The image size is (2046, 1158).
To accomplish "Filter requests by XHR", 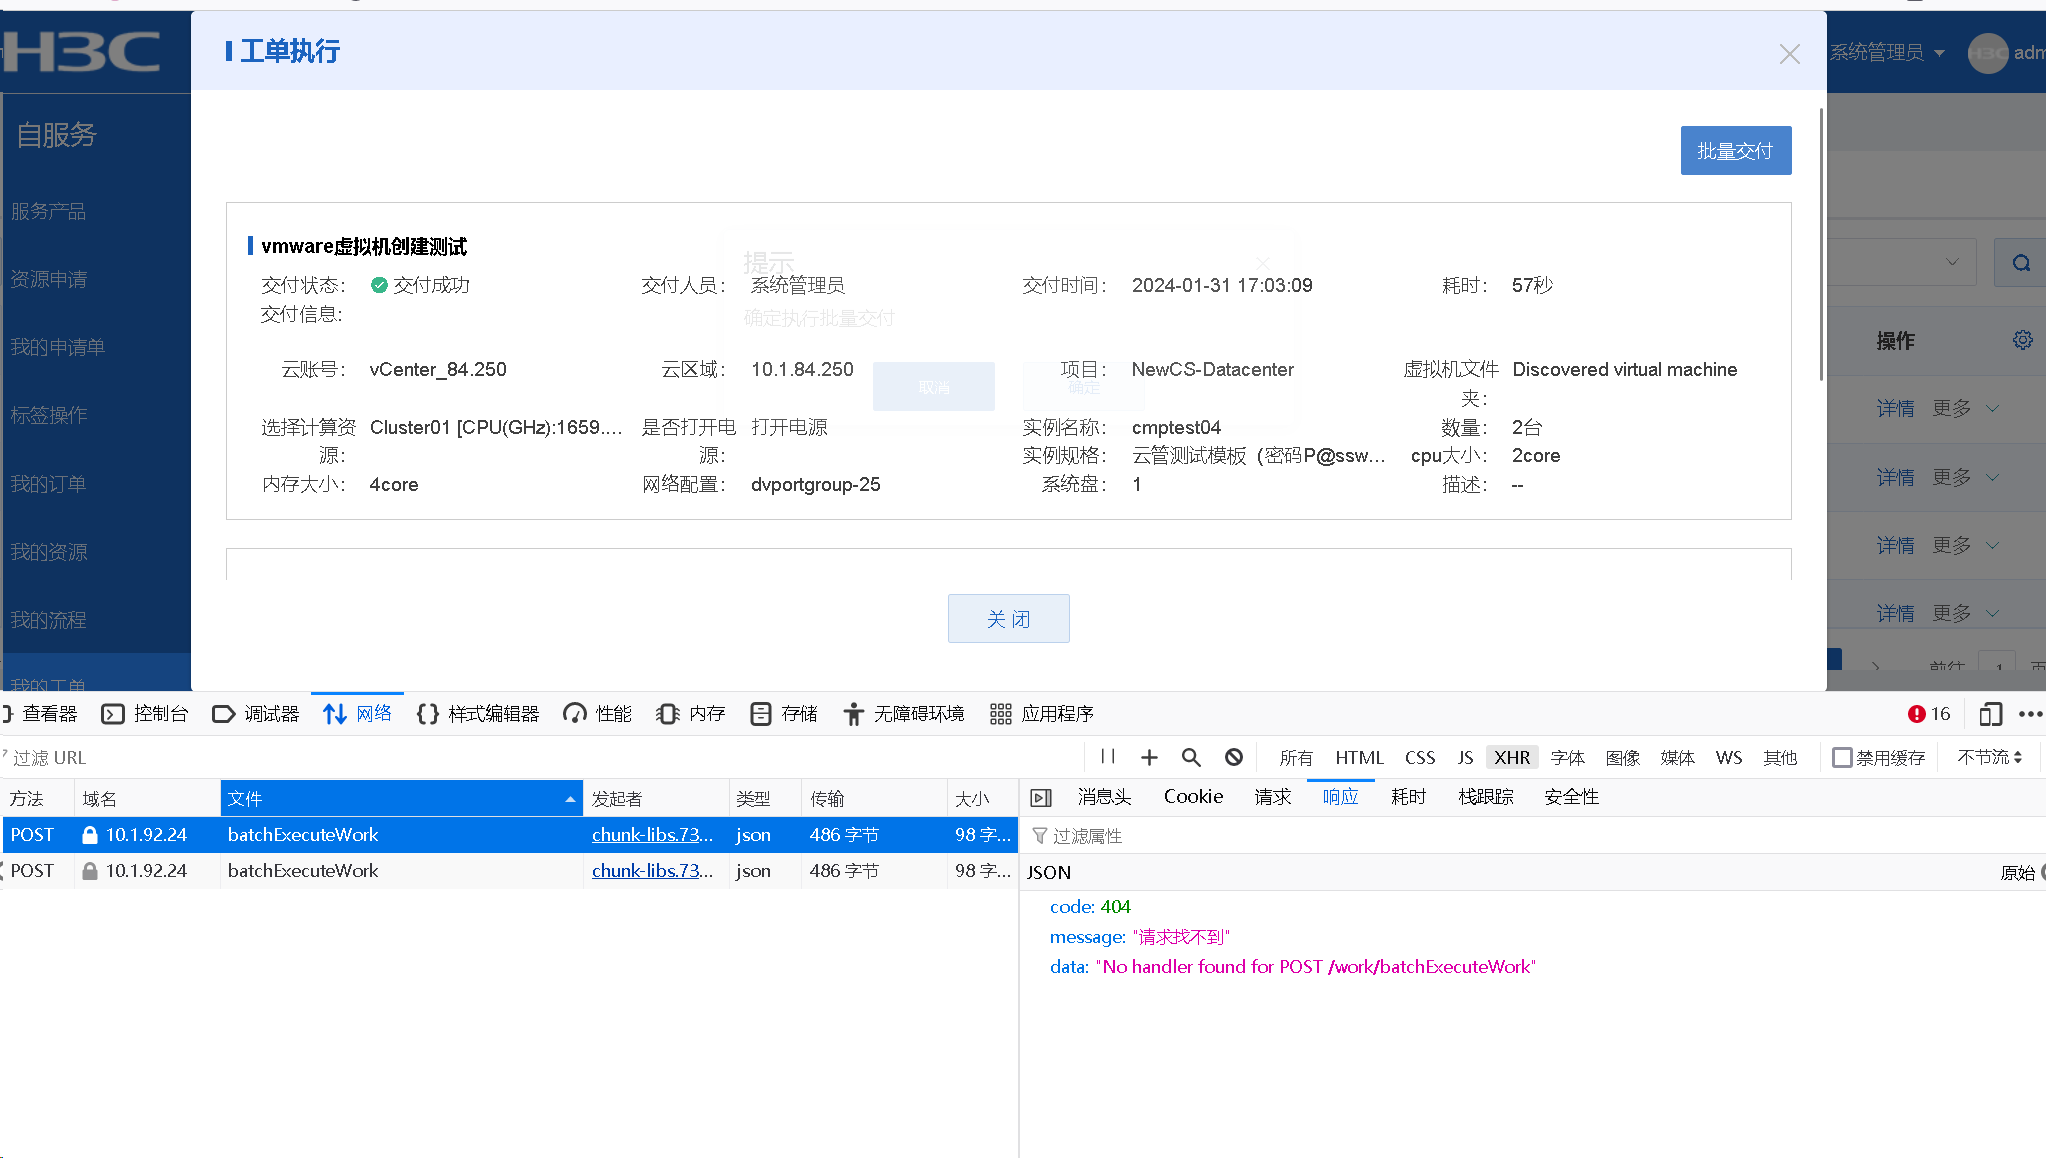I will click(x=1512, y=758).
